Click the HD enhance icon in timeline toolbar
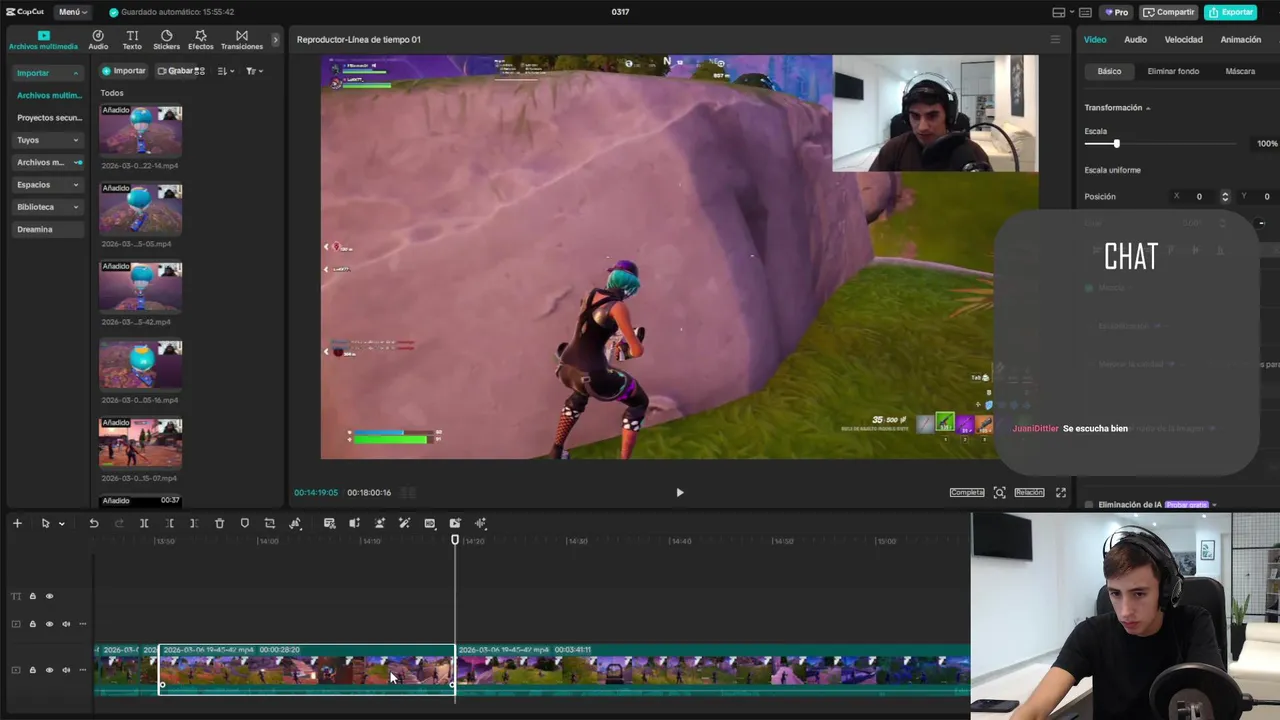The width and height of the screenshot is (1280, 720). 429,523
